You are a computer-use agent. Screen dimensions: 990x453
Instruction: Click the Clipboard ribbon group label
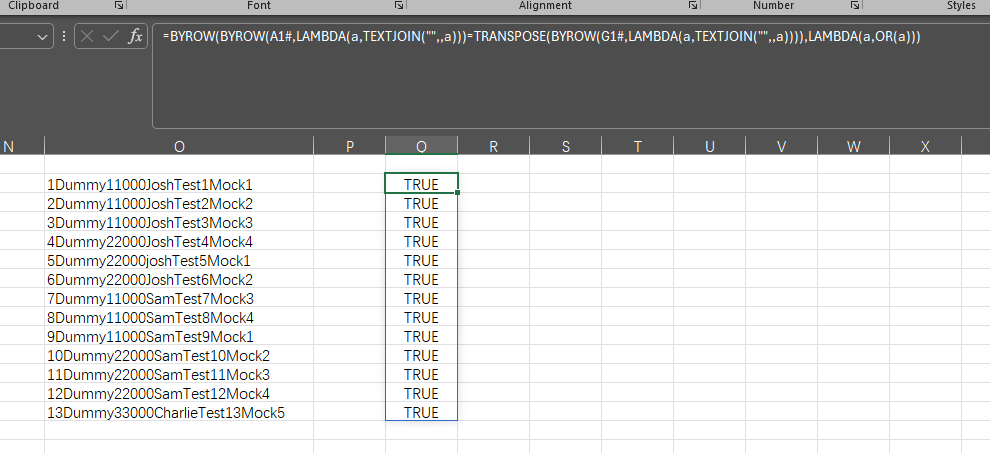(x=33, y=5)
